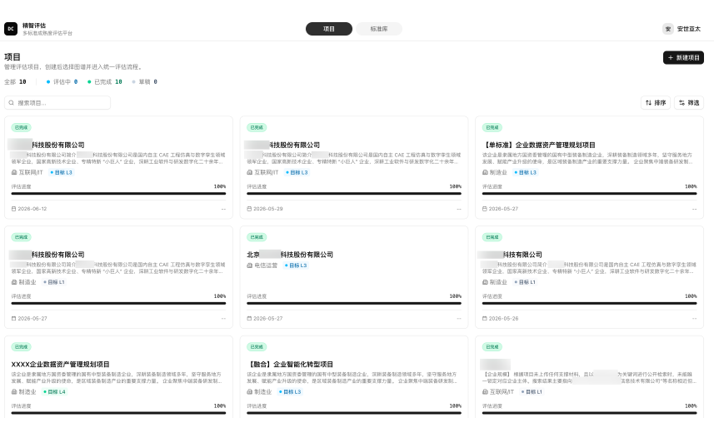
Task: Click calendar icon beside 2026-05-29
Action: pos(249,209)
